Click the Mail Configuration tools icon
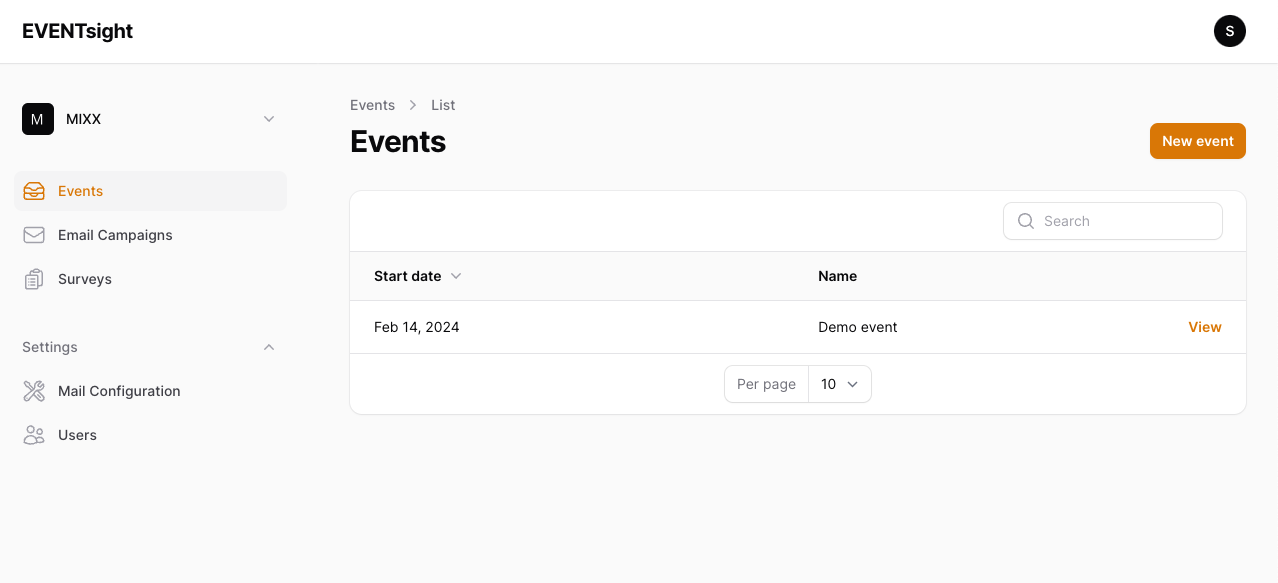 click(34, 391)
